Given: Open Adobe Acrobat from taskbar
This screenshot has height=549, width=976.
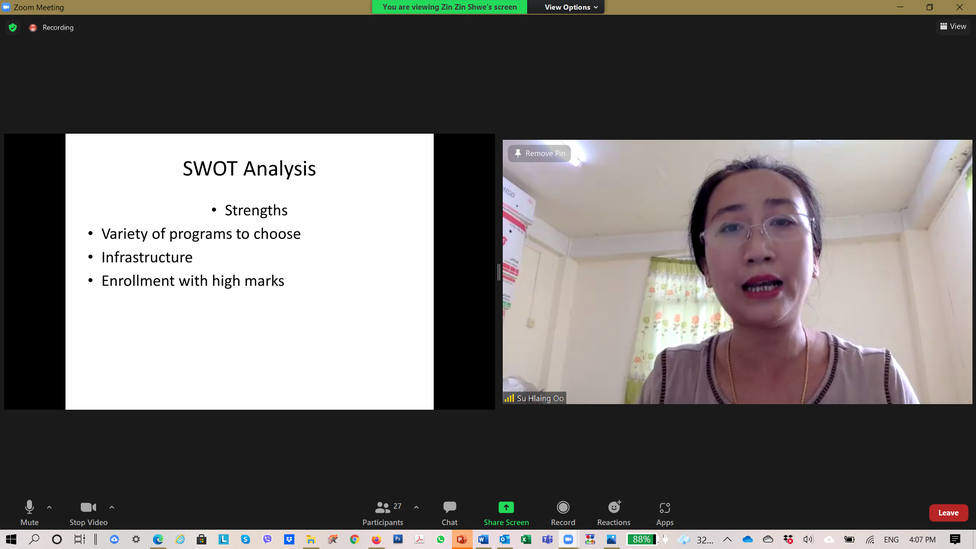Looking at the screenshot, I should click(x=420, y=540).
